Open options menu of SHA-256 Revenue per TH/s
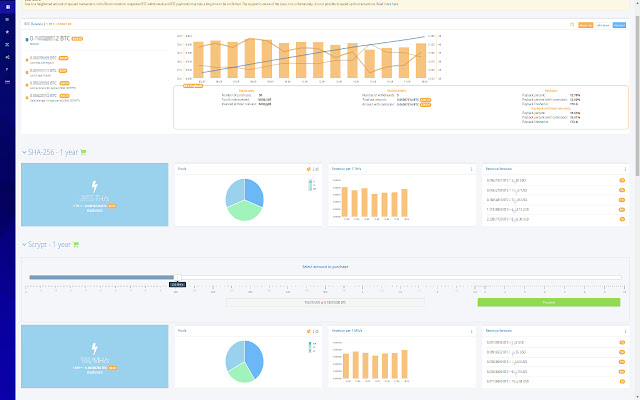640x400 pixels. coord(471,169)
